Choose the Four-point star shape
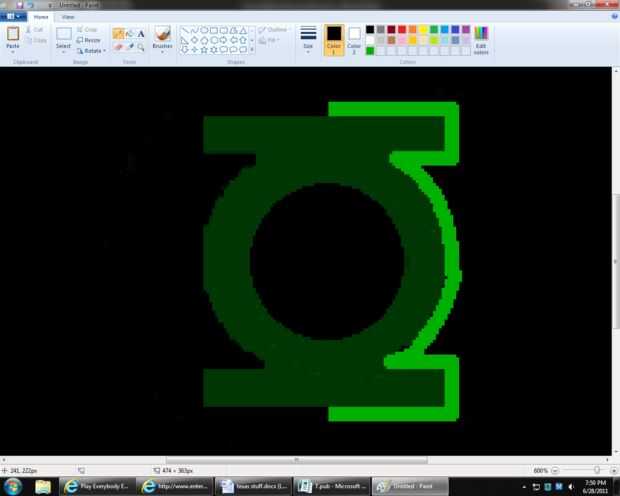The height and width of the screenshot is (496, 620). 195,50
